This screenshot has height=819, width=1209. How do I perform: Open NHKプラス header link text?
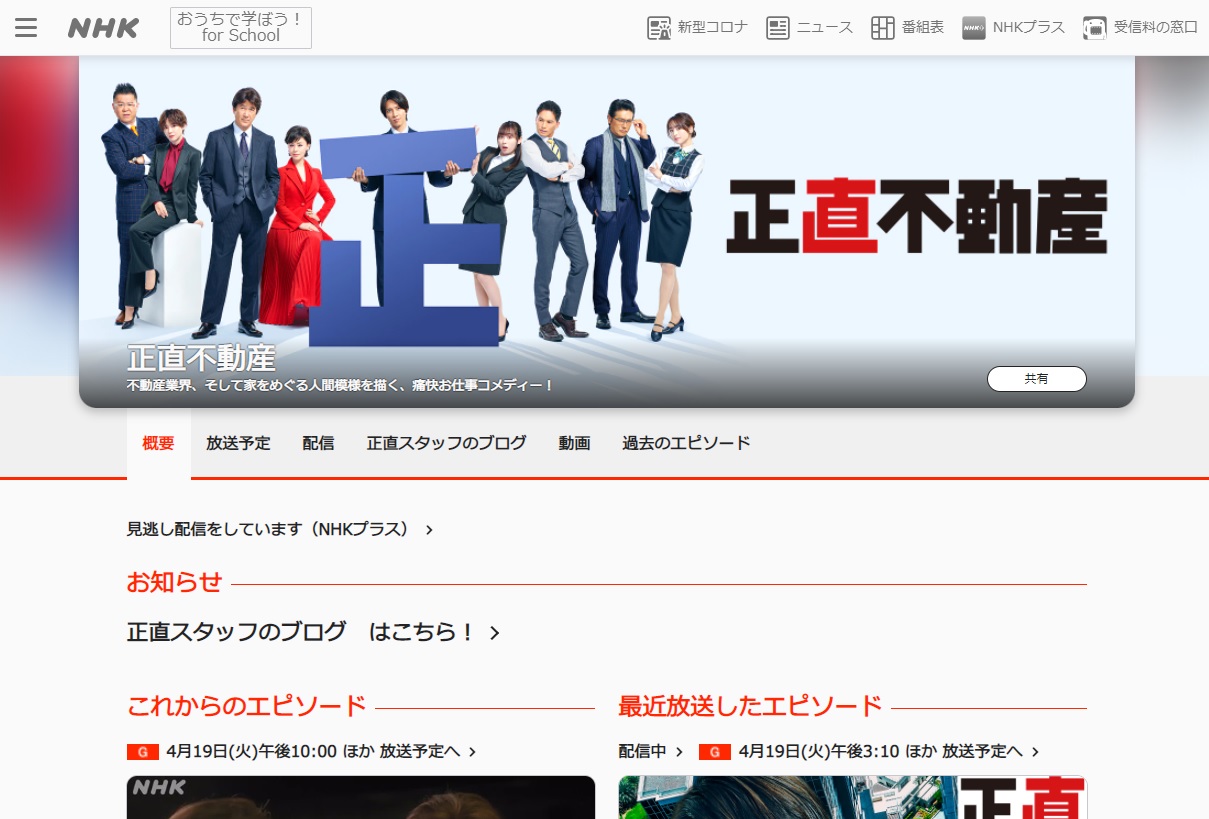pyautogui.click(x=1029, y=28)
